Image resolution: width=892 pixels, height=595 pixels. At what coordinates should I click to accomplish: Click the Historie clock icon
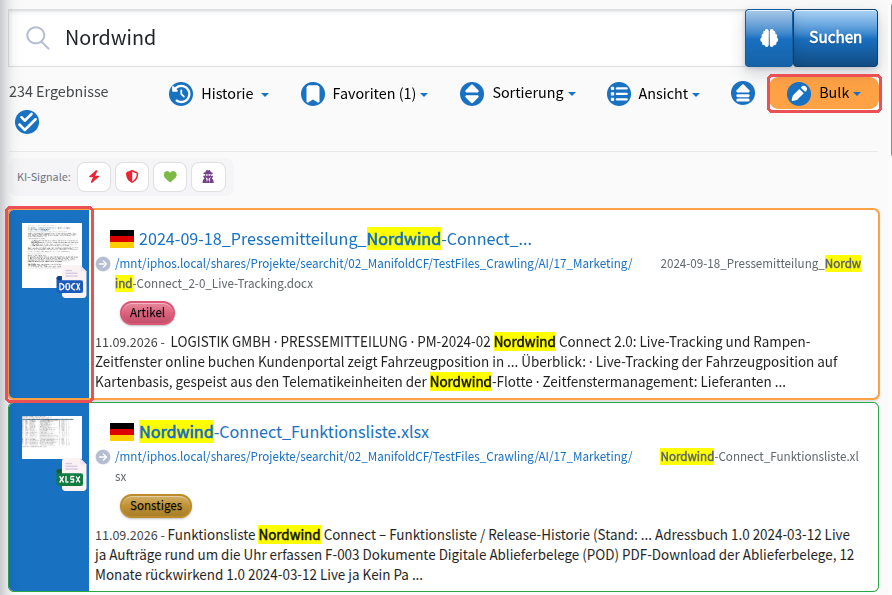181,94
